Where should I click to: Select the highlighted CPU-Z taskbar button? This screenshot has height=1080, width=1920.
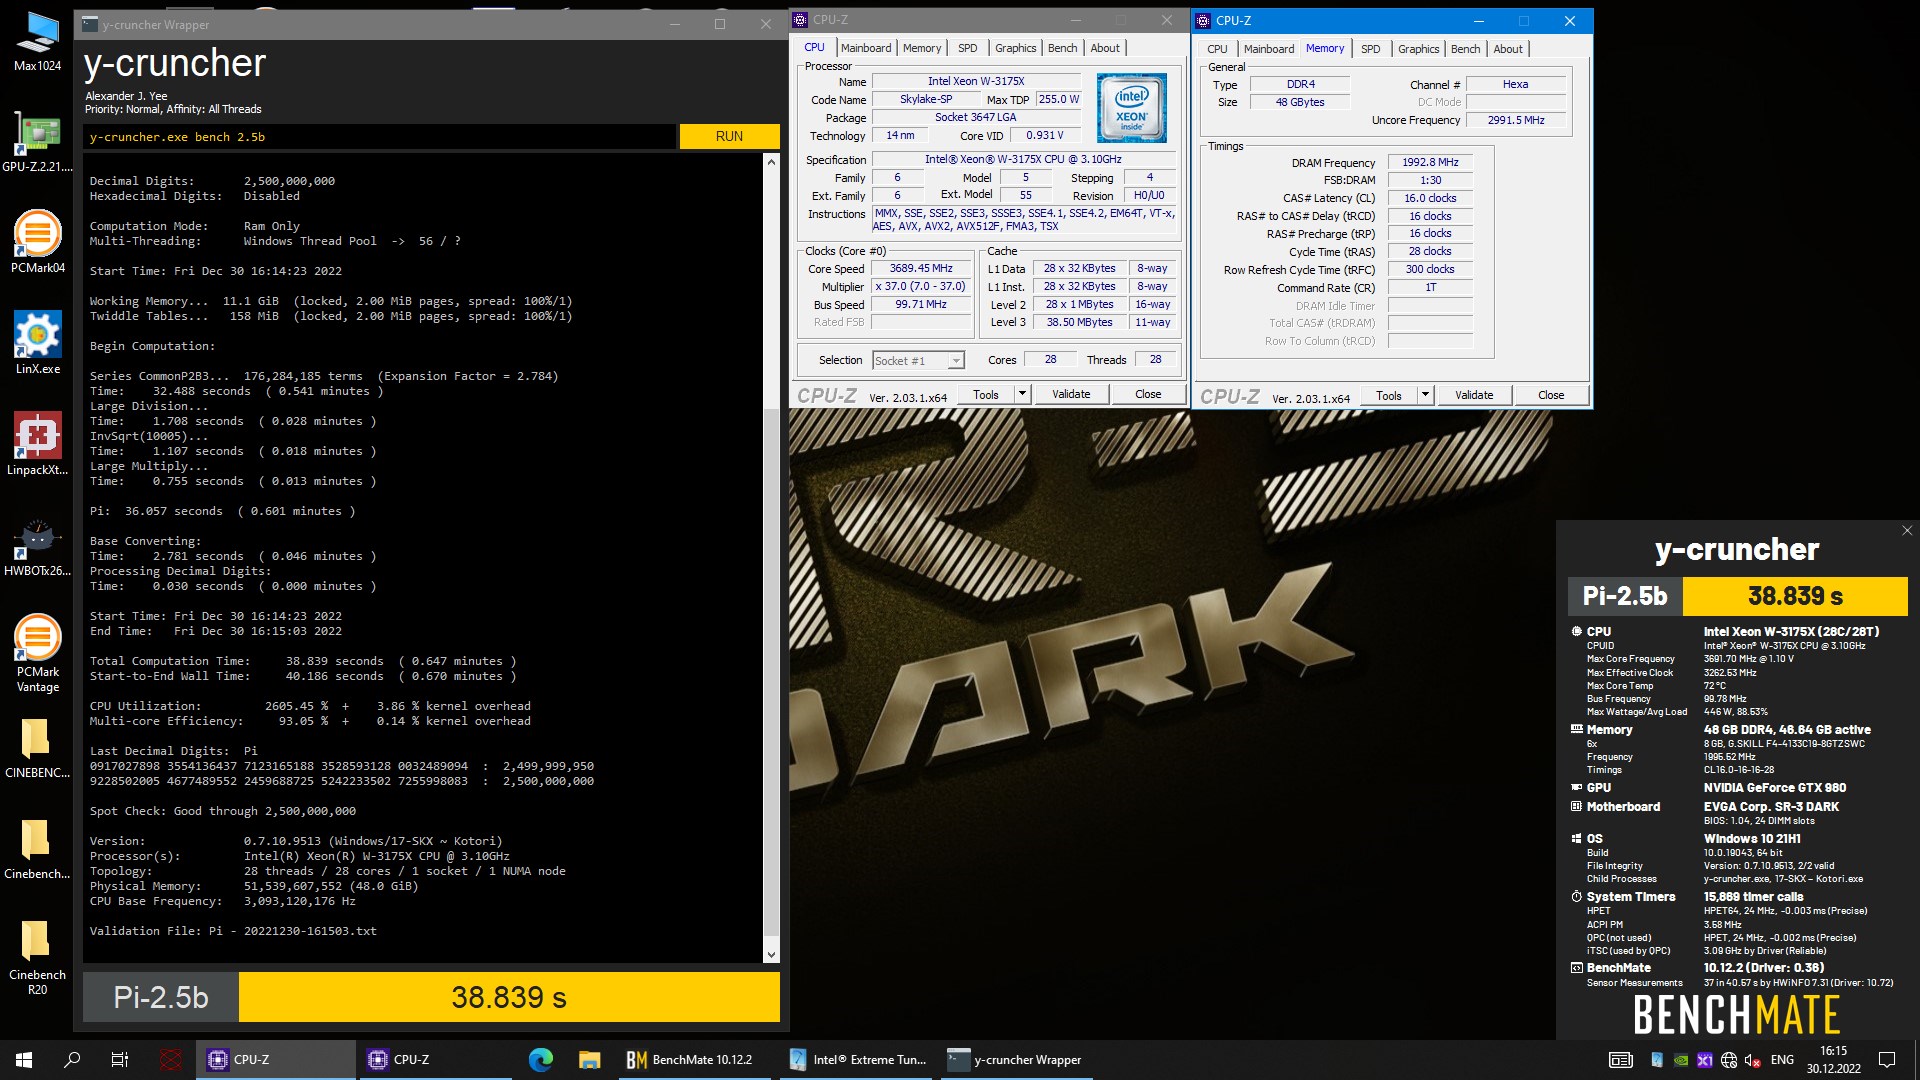point(276,1060)
